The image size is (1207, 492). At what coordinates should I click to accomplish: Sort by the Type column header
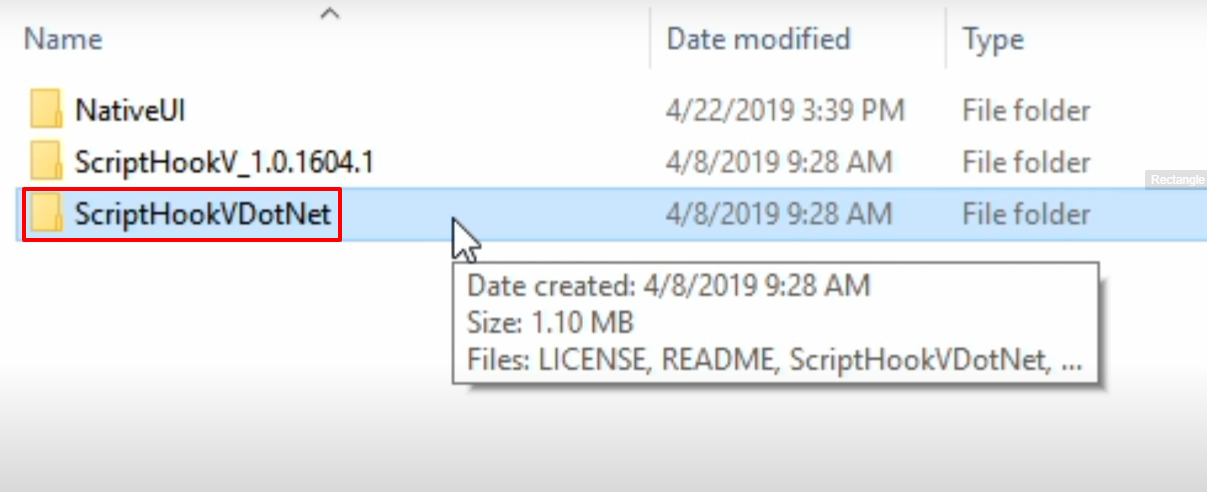(993, 40)
